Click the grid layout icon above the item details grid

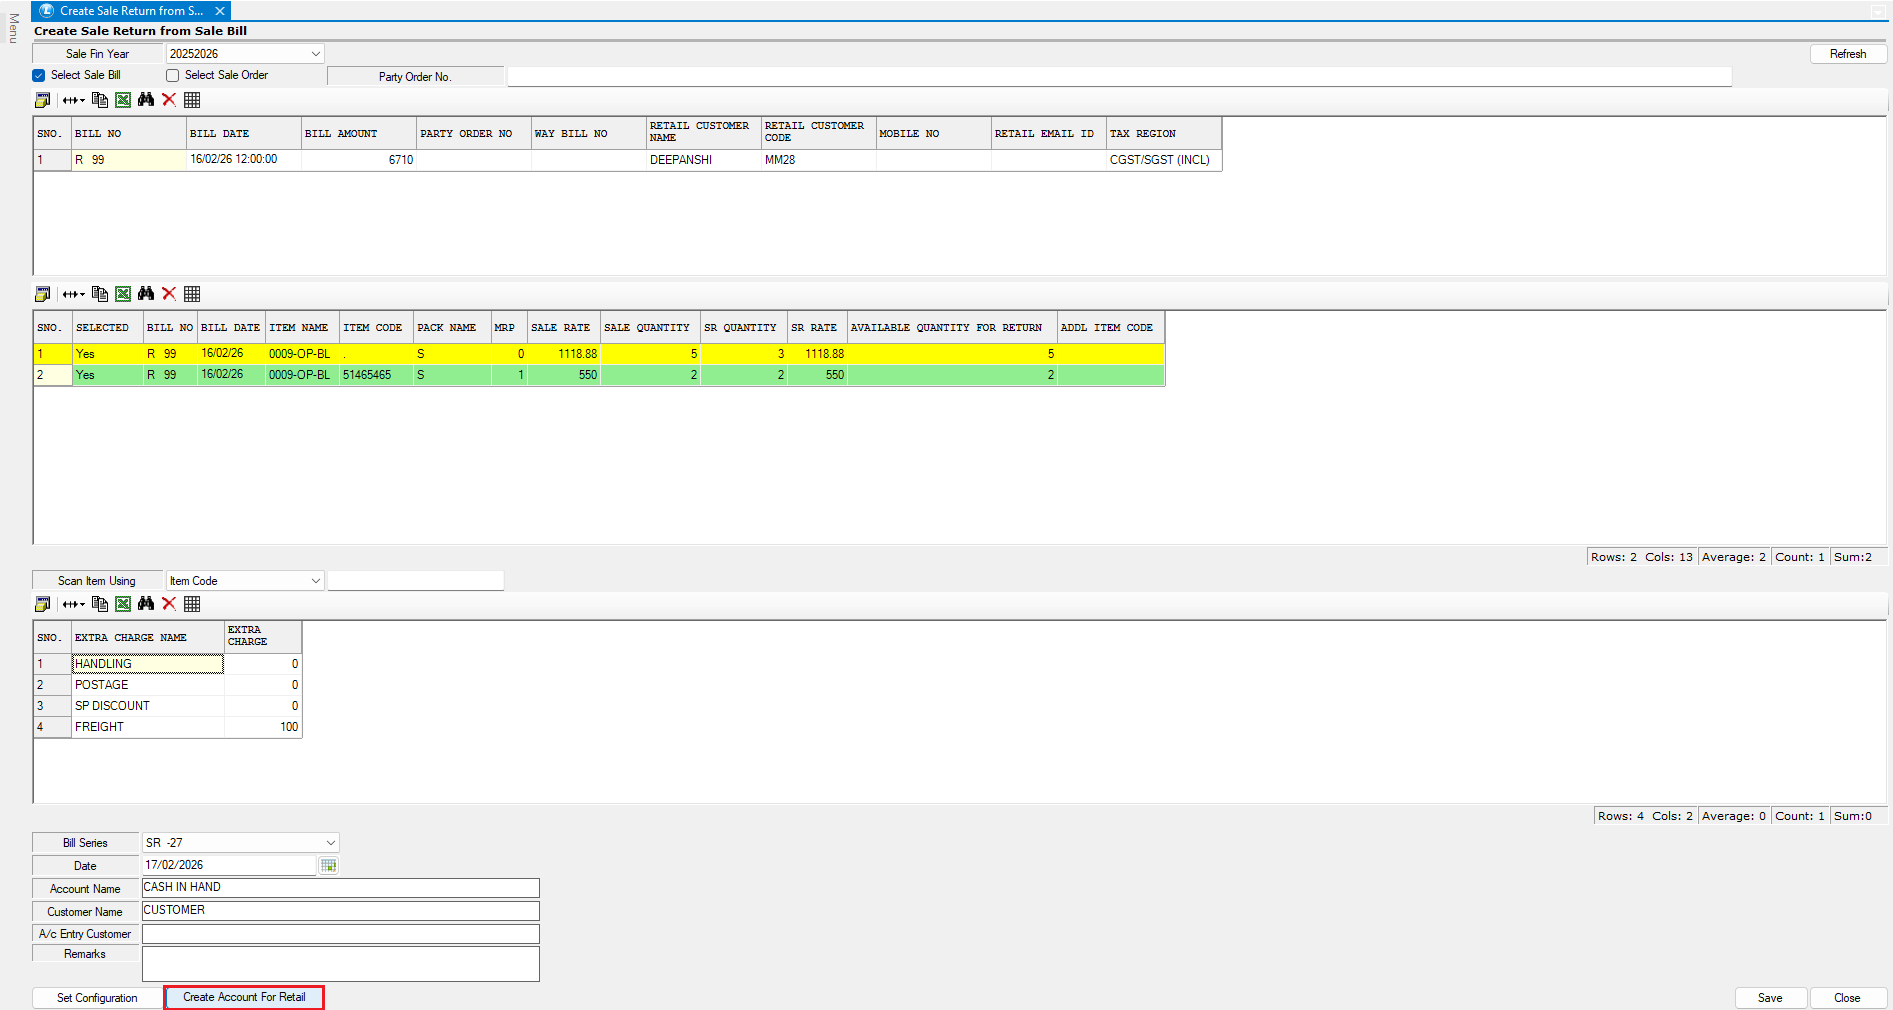[192, 294]
